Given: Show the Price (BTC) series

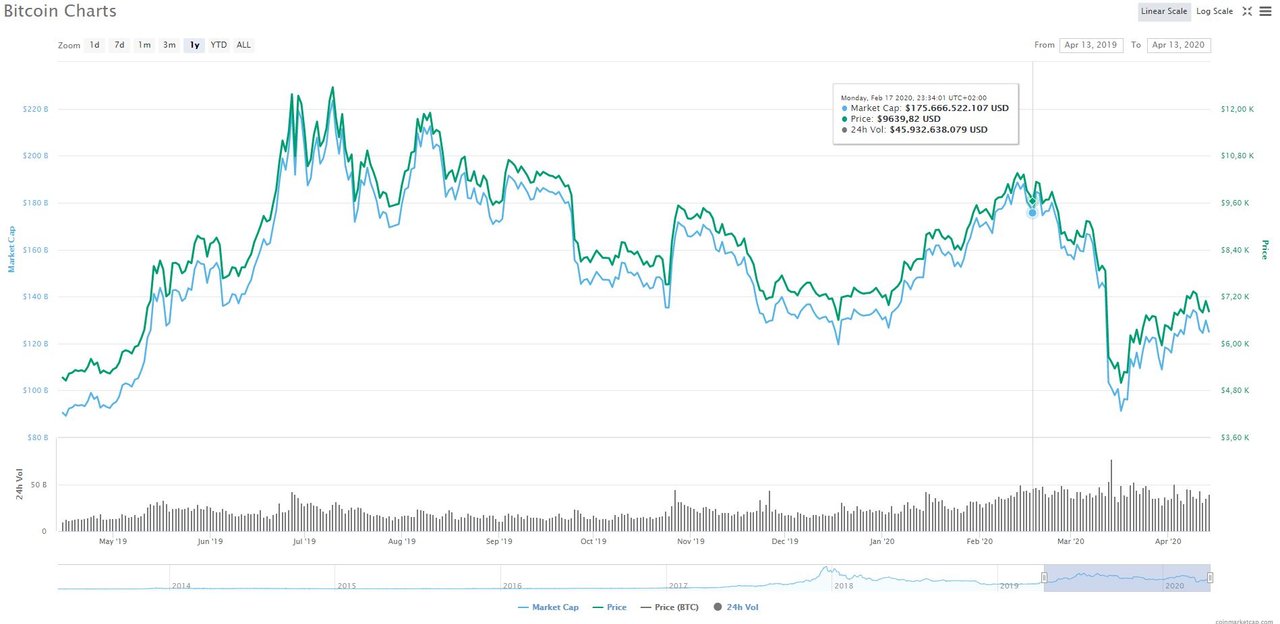Looking at the screenshot, I should 668,607.
